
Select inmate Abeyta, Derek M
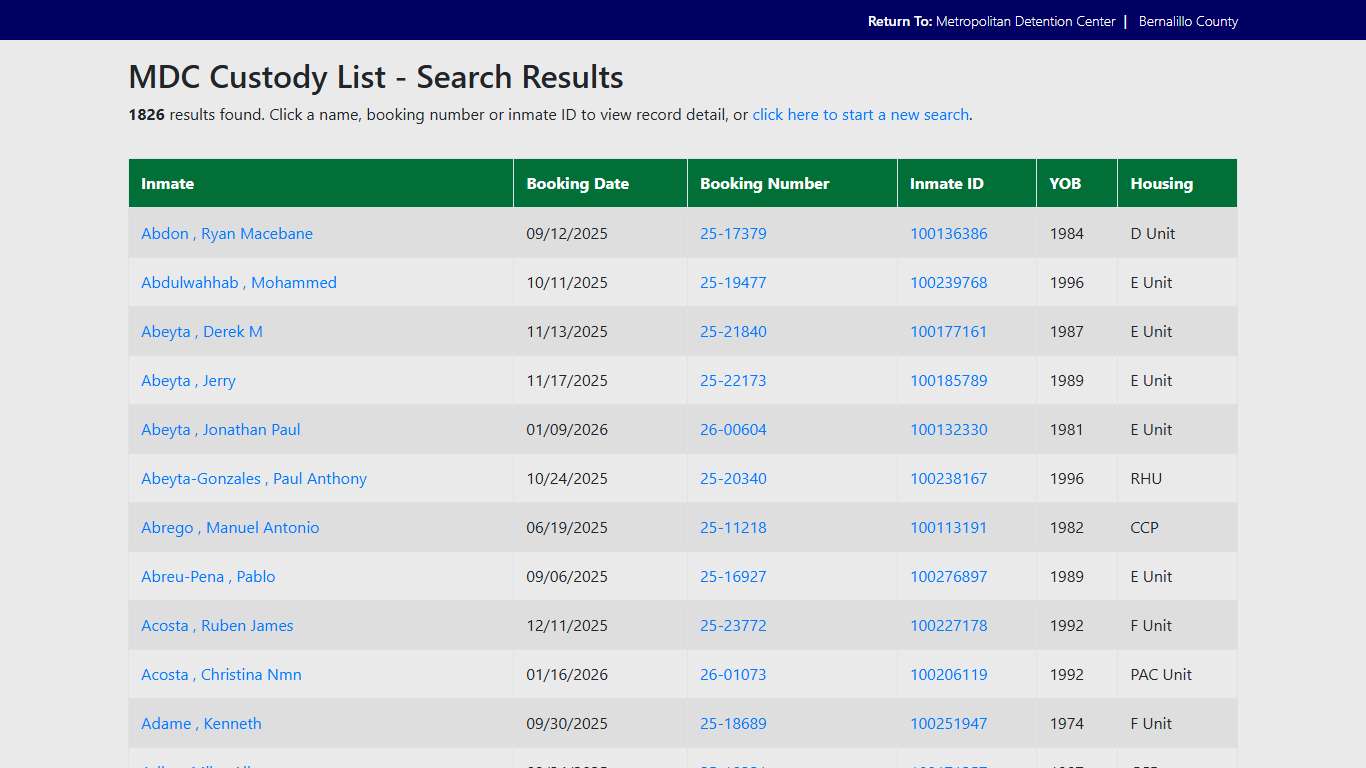[x=201, y=331]
